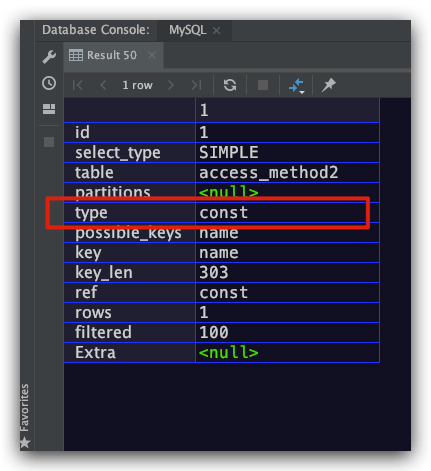This screenshot has height=471, width=431.
Task: Select the Result 50 tab
Action: point(113,55)
